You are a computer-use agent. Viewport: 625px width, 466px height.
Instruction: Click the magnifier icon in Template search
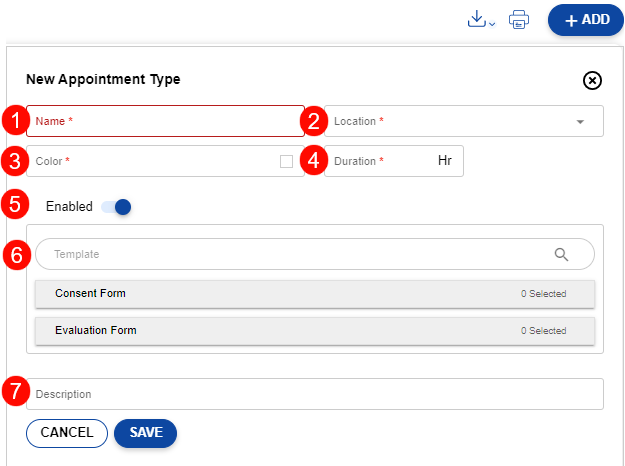562,254
